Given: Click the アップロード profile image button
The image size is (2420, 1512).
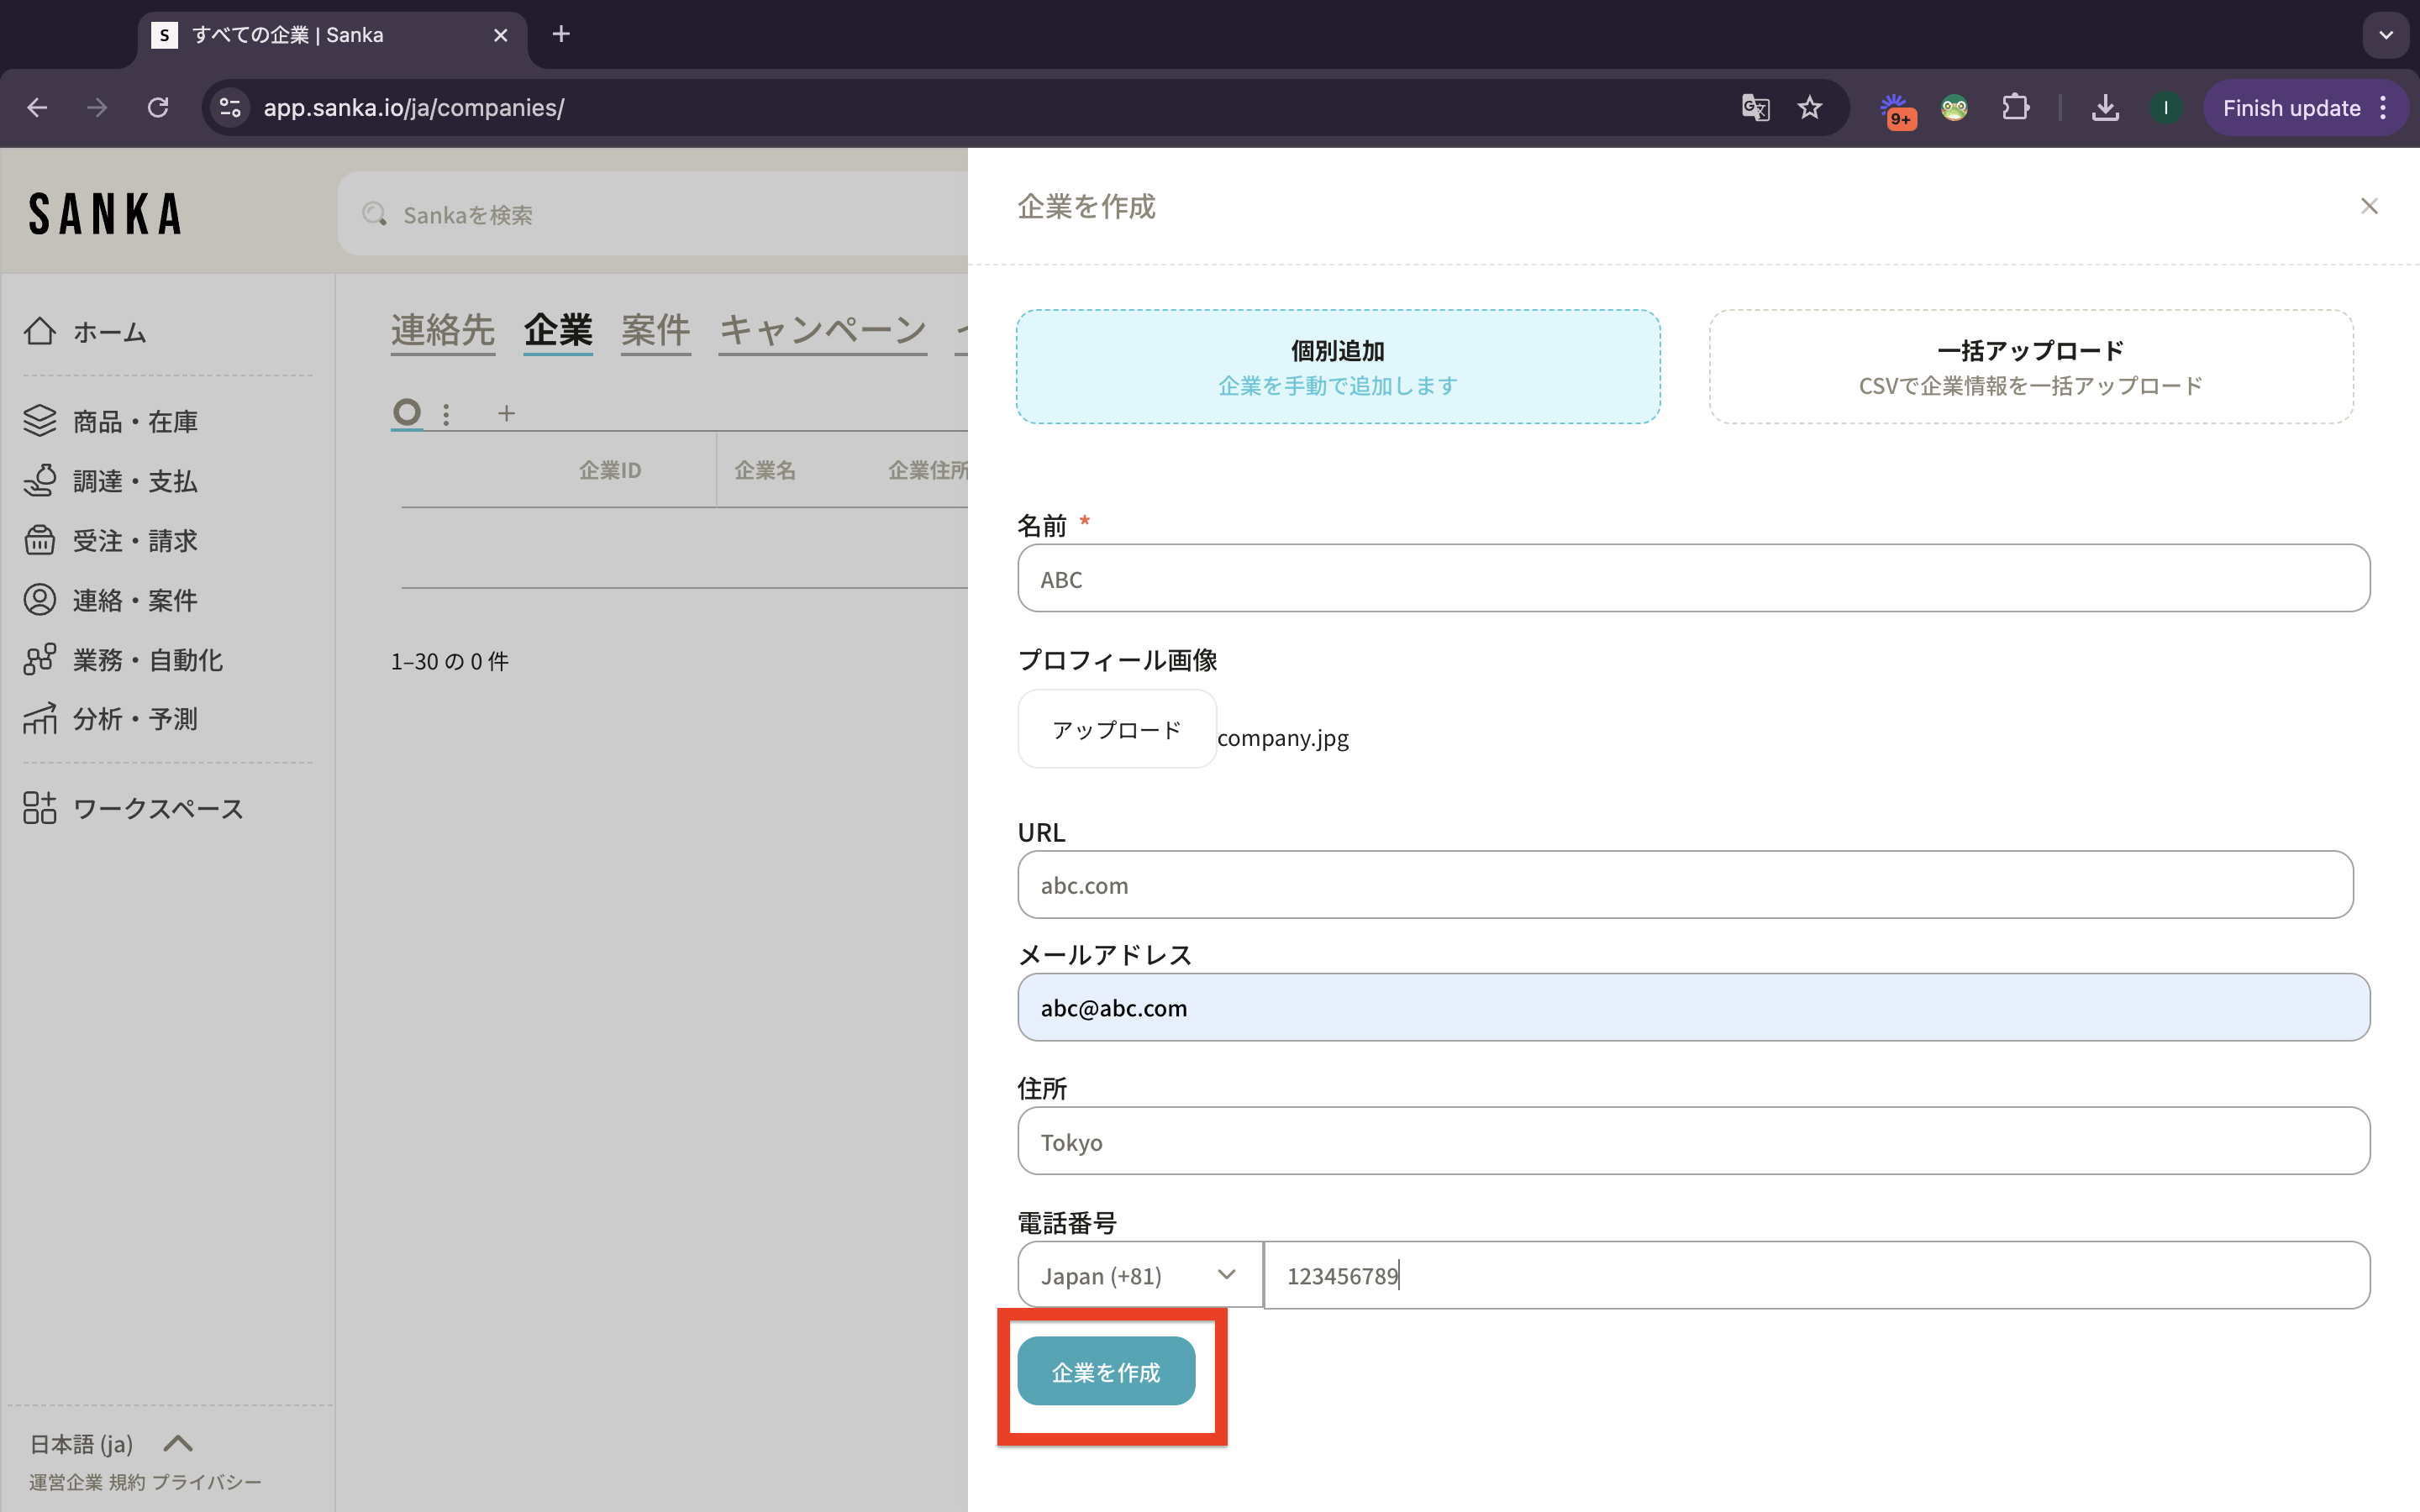Looking at the screenshot, I should click(x=1116, y=730).
